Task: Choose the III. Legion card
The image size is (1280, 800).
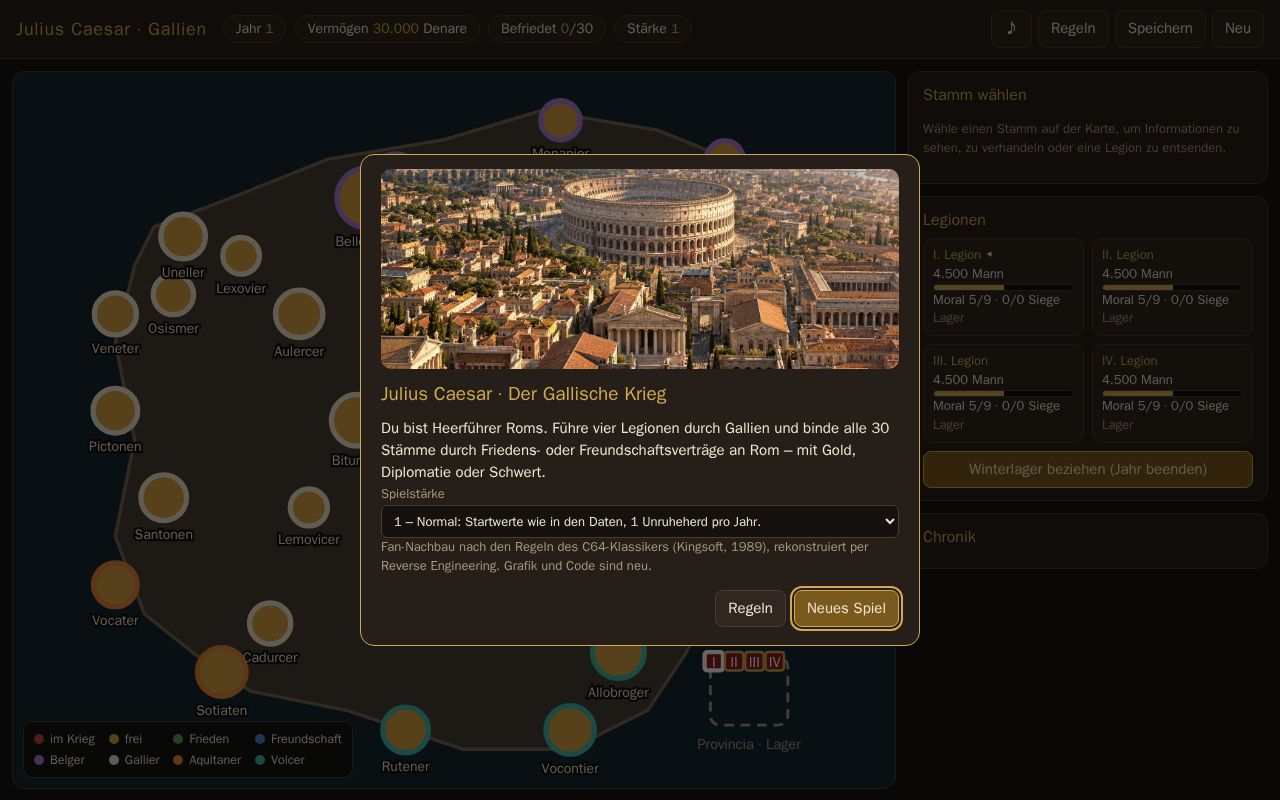Action: pyautogui.click(x=1003, y=393)
